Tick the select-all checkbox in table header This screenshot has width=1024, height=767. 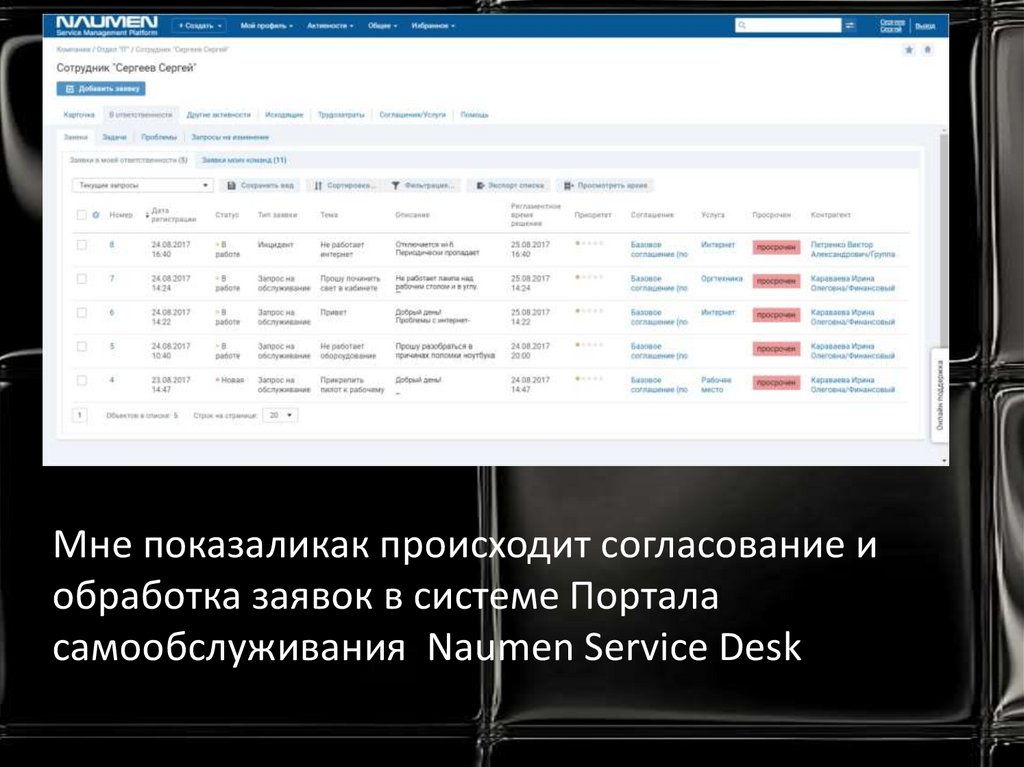pyautogui.click(x=81, y=214)
